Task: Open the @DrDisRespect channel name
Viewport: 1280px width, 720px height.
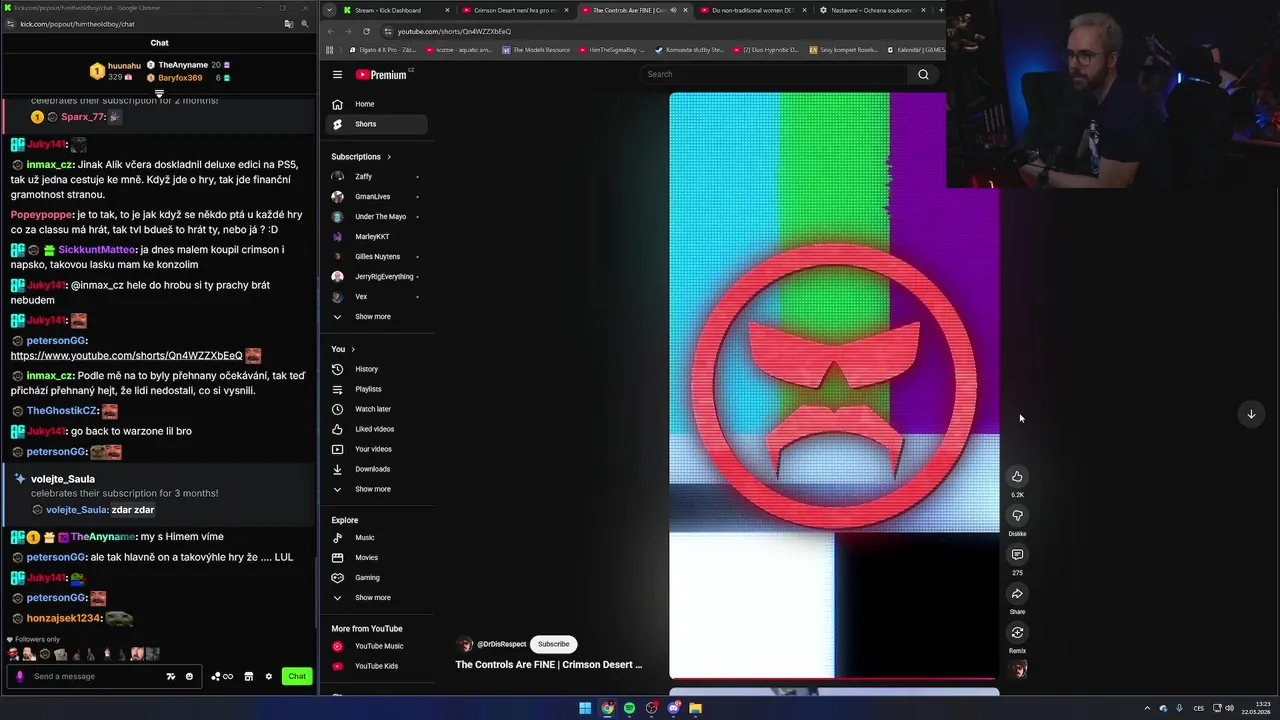Action: (501, 644)
